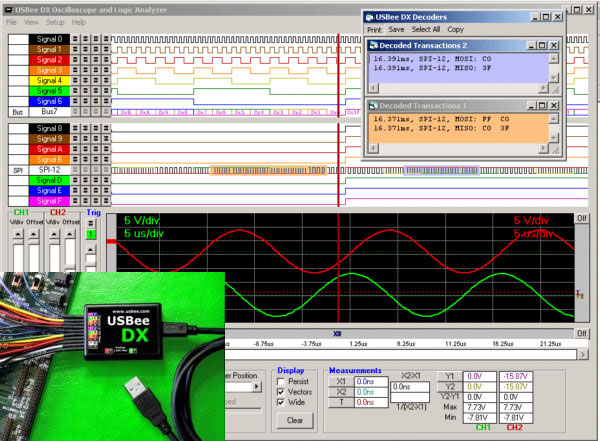Click CH1 V/div up arrow

click(x=18, y=234)
